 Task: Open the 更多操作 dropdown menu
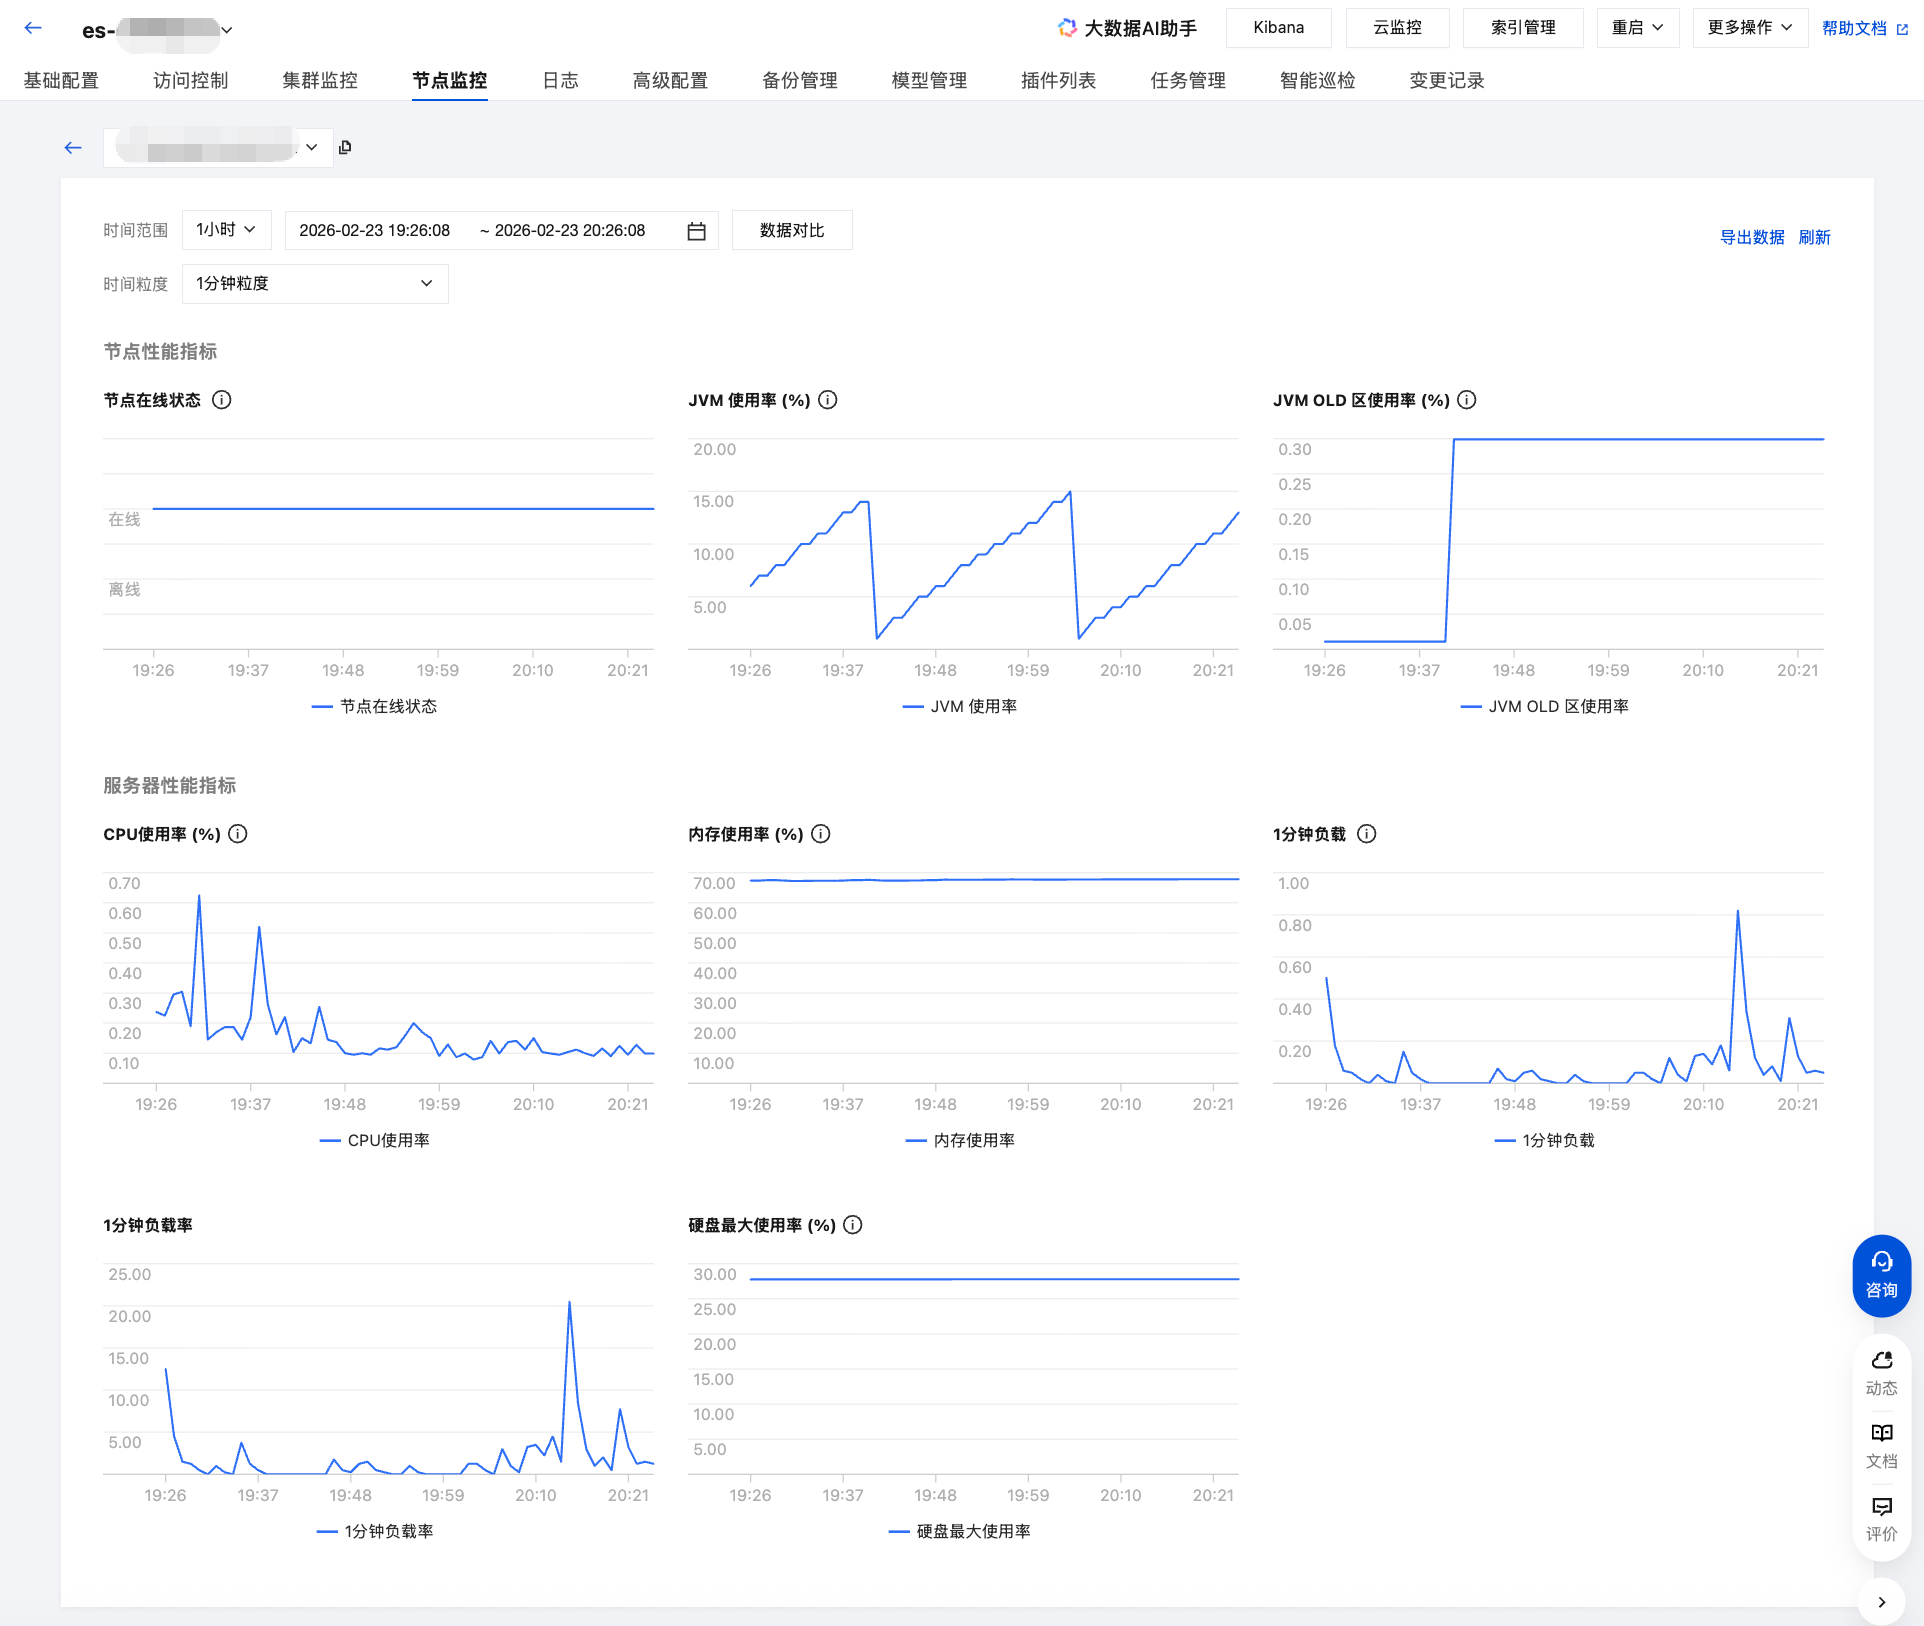pyautogui.click(x=1749, y=28)
